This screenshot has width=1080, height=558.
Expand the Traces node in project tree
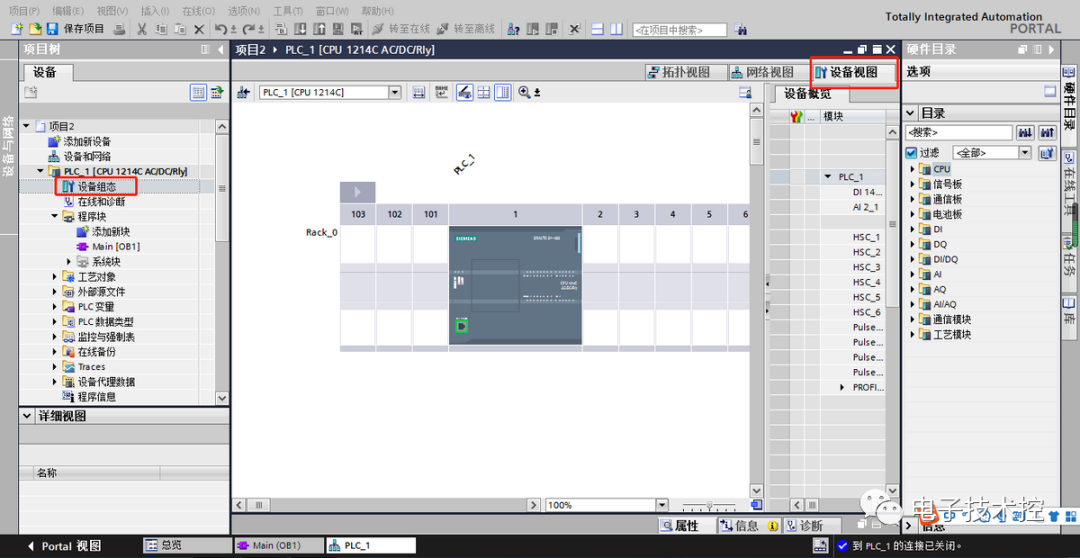point(55,366)
